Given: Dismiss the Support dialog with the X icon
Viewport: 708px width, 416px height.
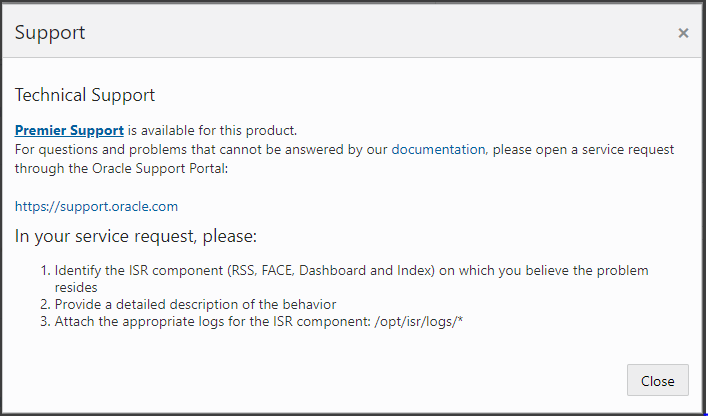Looking at the screenshot, I should (x=683, y=33).
